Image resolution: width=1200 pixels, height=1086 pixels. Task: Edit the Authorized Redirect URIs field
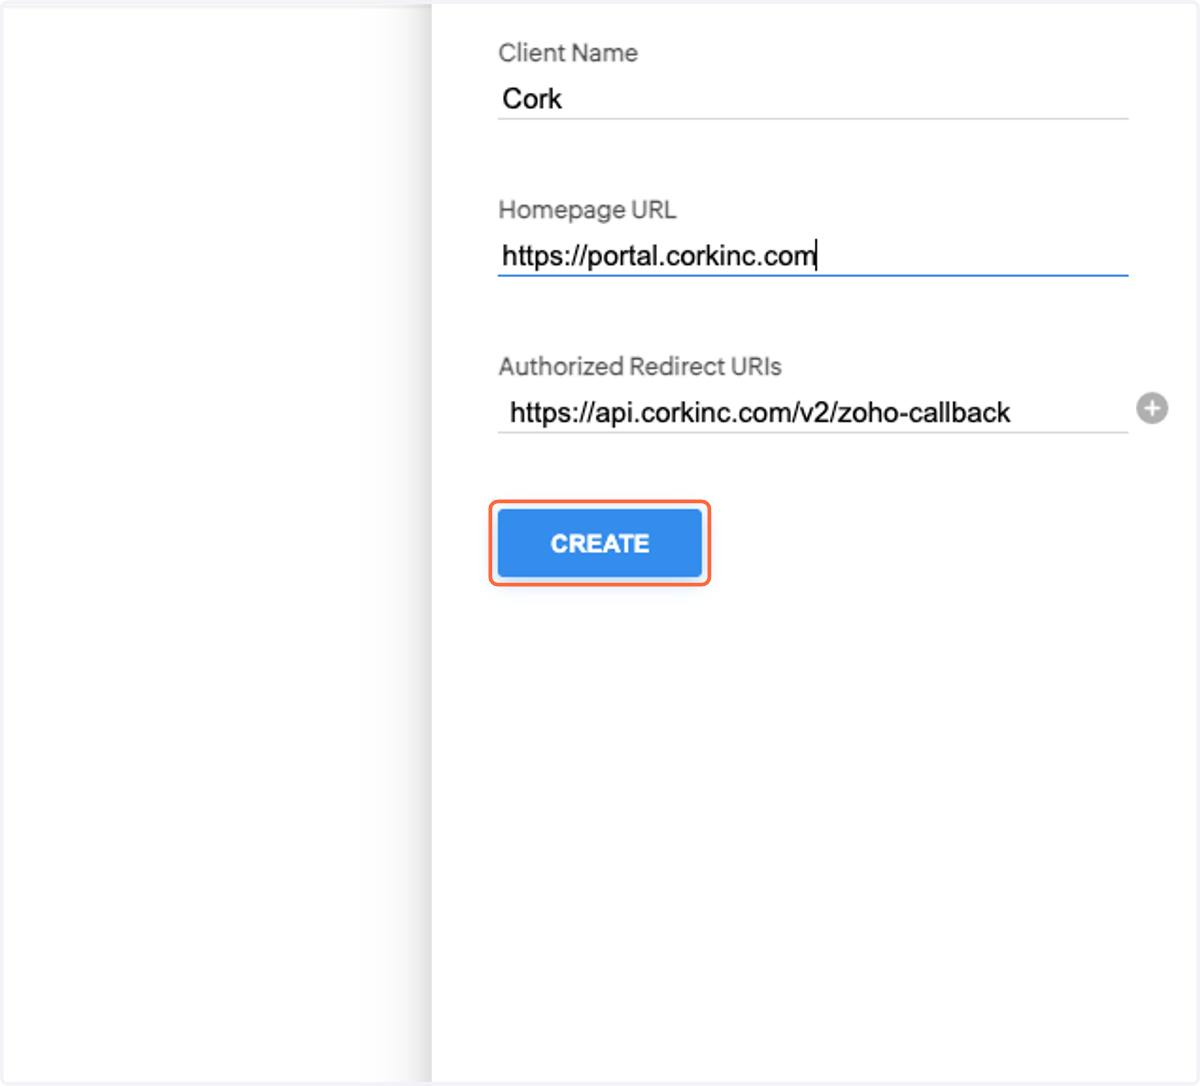click(813, 412)
